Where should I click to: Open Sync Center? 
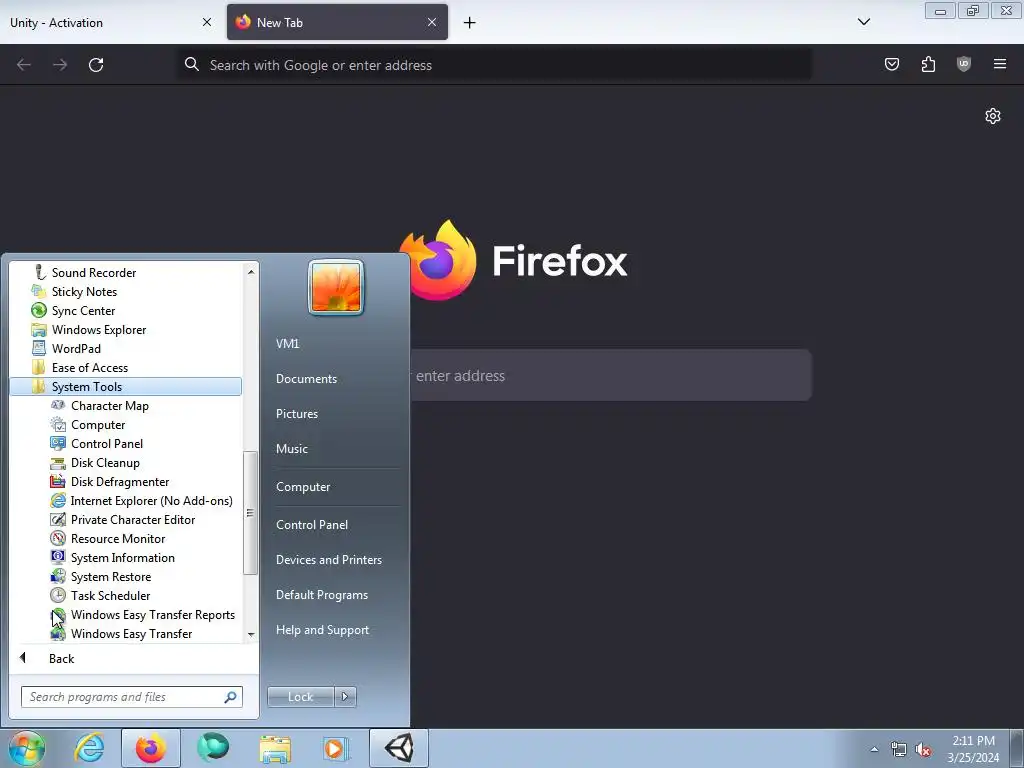pyautogui.click(x=83, y=311)
